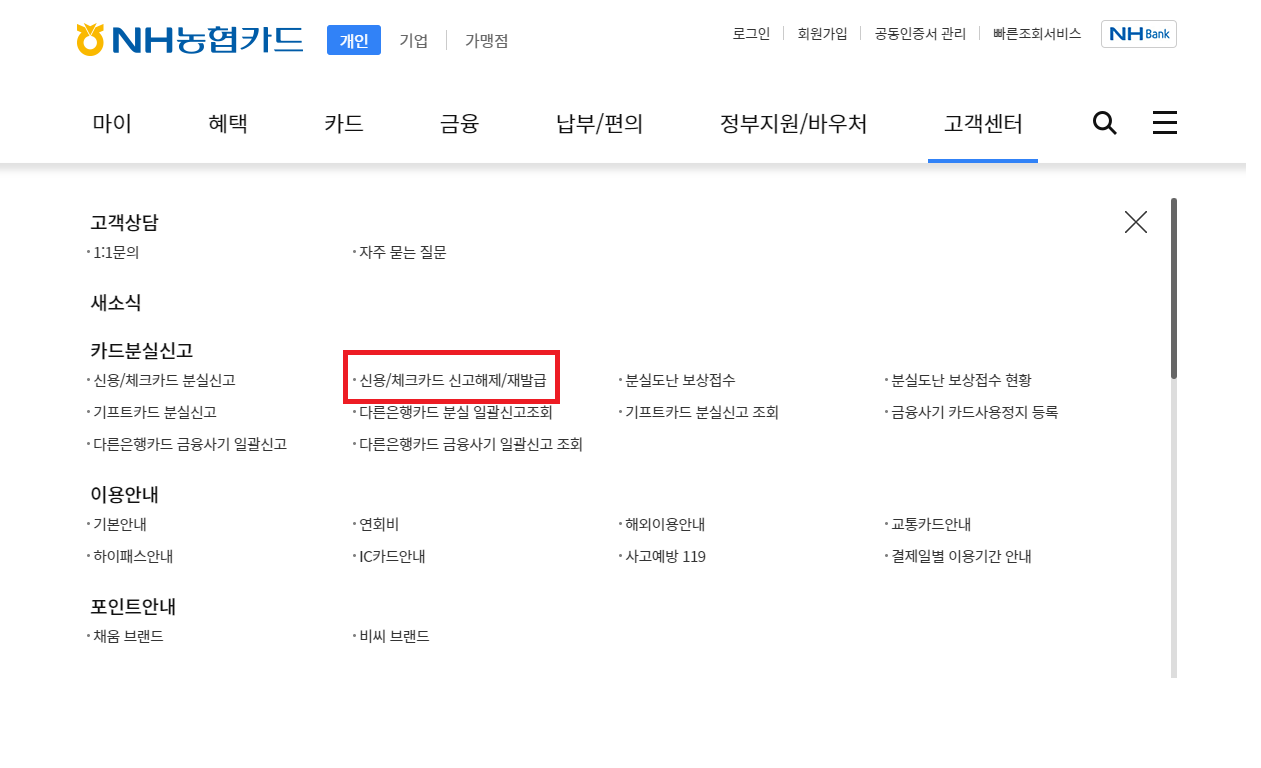This screenshot has width=1261, height=768.
Task: Open 공동인증서 관리
Action: tap(918, 33)
